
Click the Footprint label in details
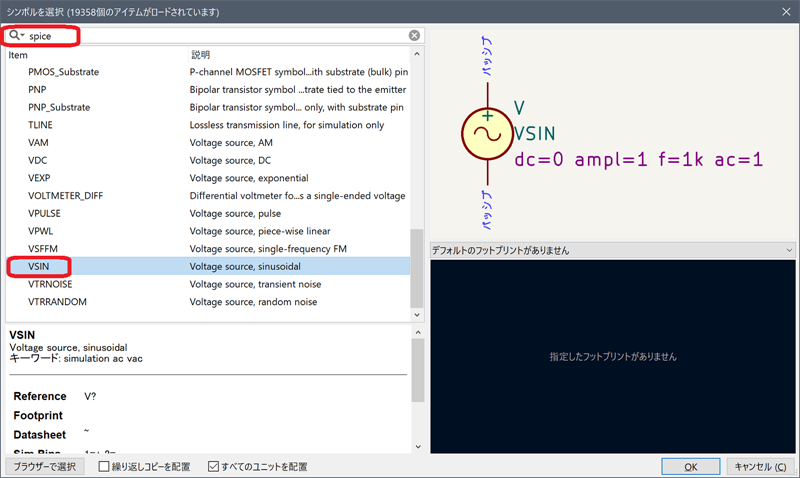[38, 416]
